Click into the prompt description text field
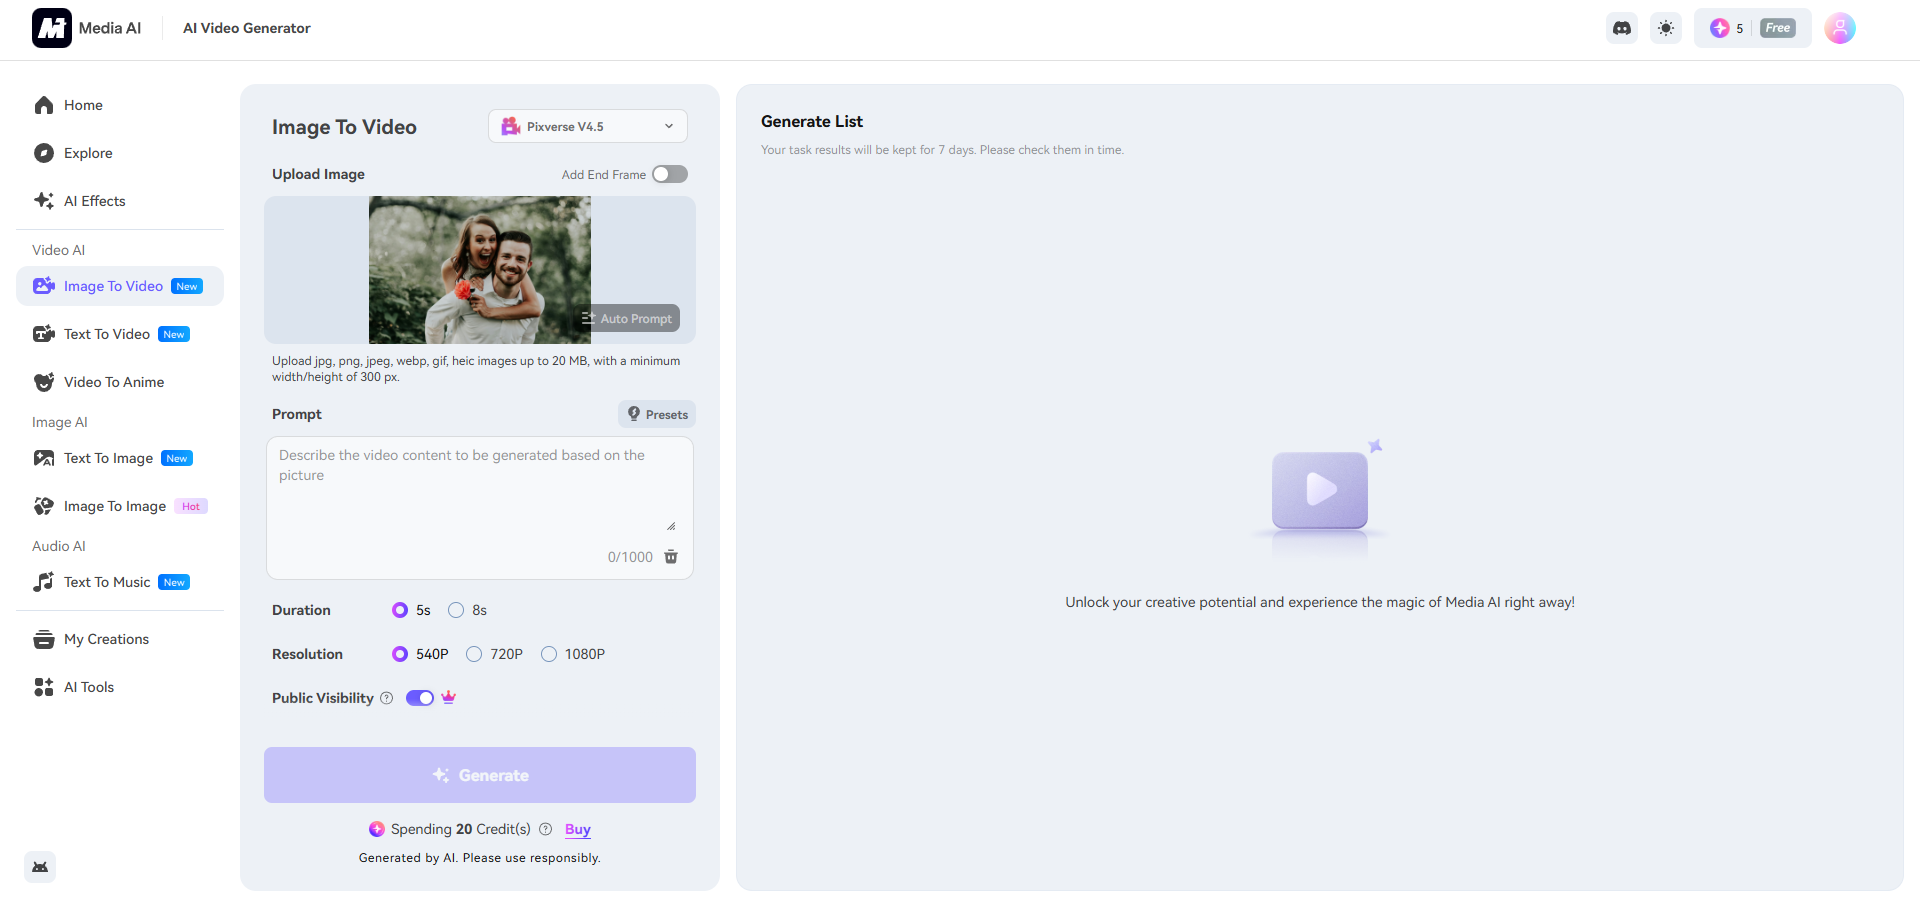 point(480,488)
